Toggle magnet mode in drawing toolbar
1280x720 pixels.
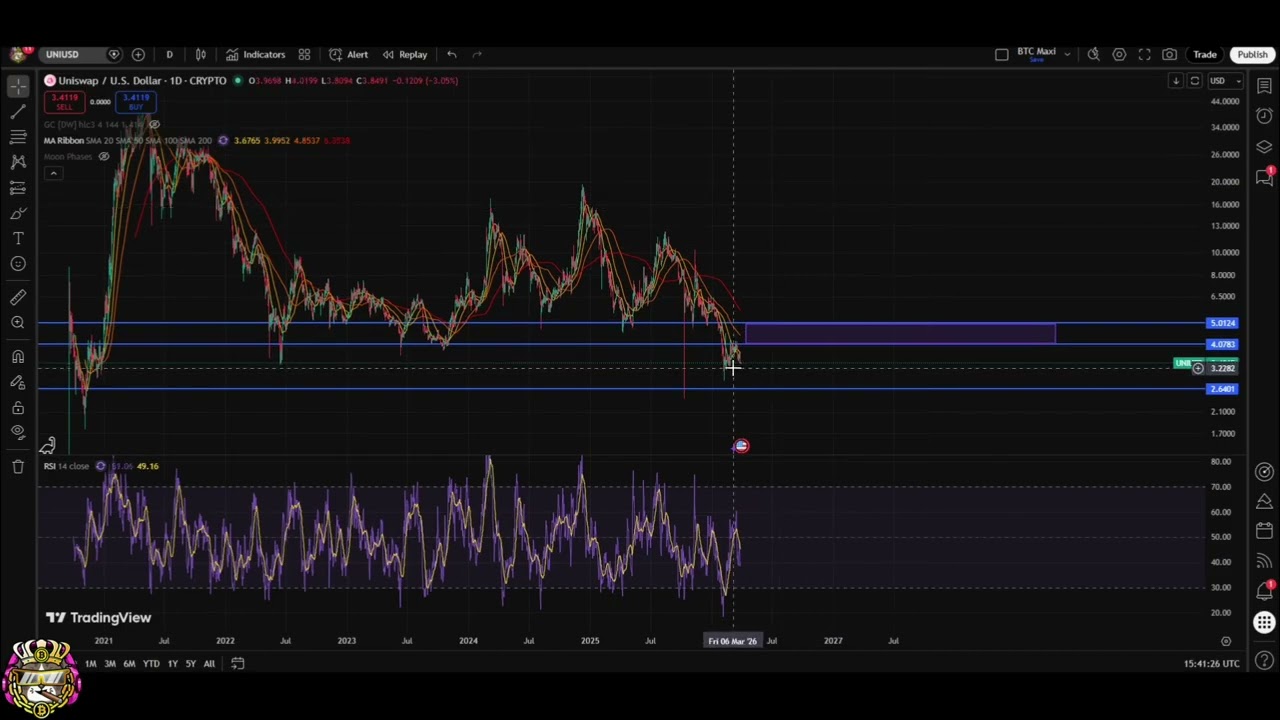tap(18, 357)
